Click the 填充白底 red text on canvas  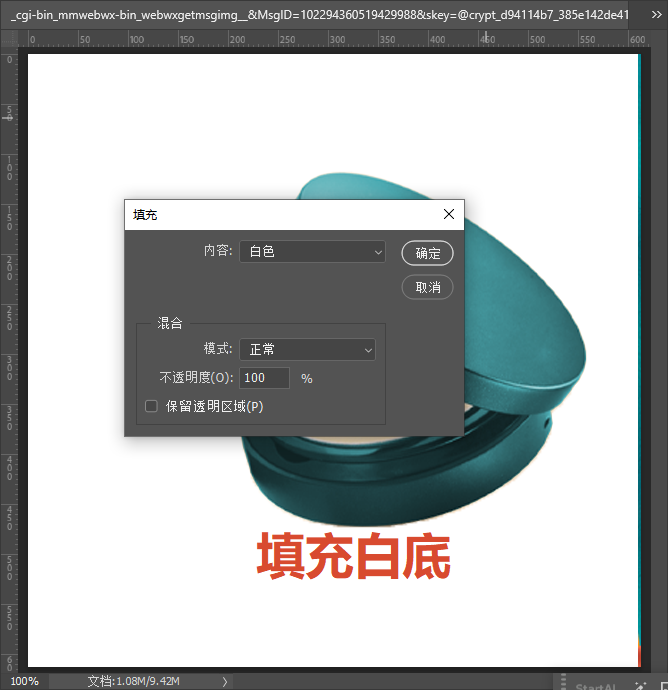point(353,556)
